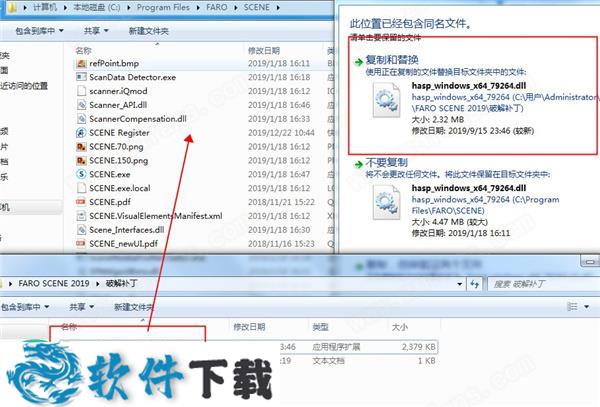Screen dimensions: 600x407
Task: Click 大小: 2.32 MB text in dialog
Action: [437, 120]
